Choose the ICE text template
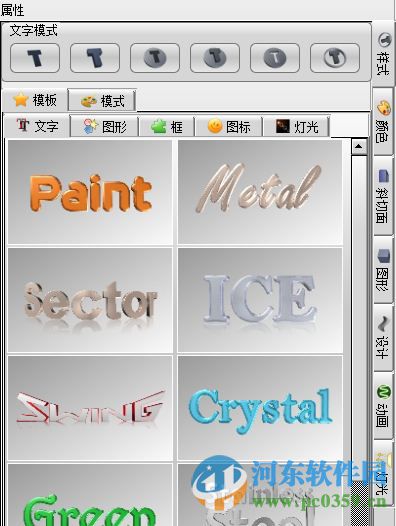This screenshot has width=396, height=526. (260, 300)
